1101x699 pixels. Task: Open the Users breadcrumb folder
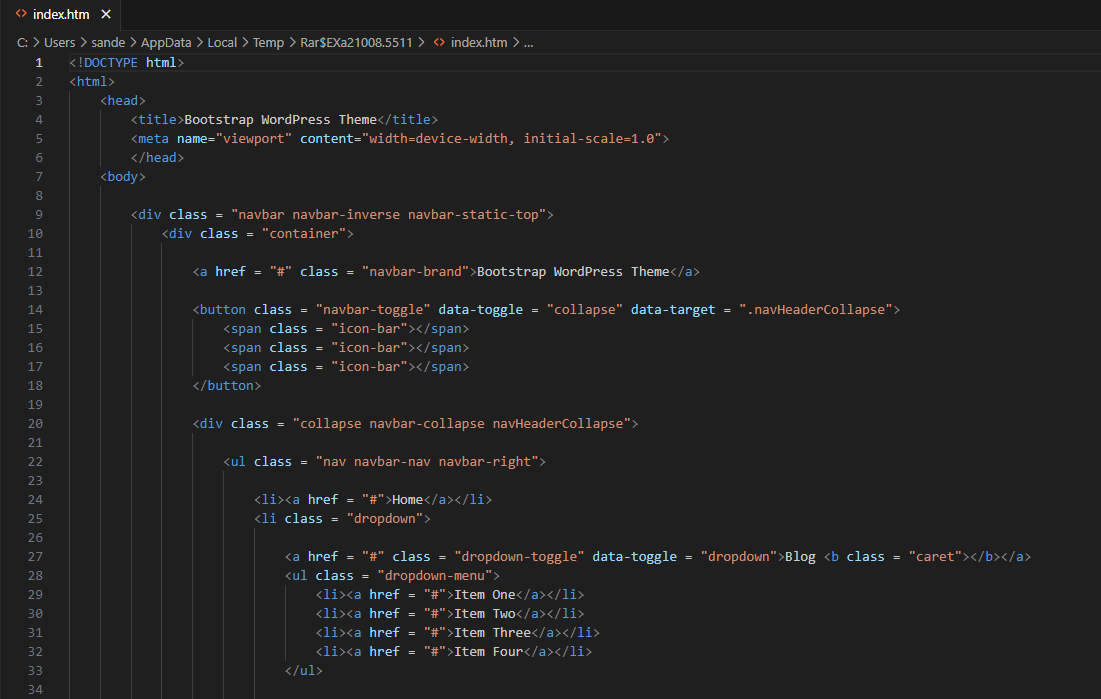(x=60, y=43)
